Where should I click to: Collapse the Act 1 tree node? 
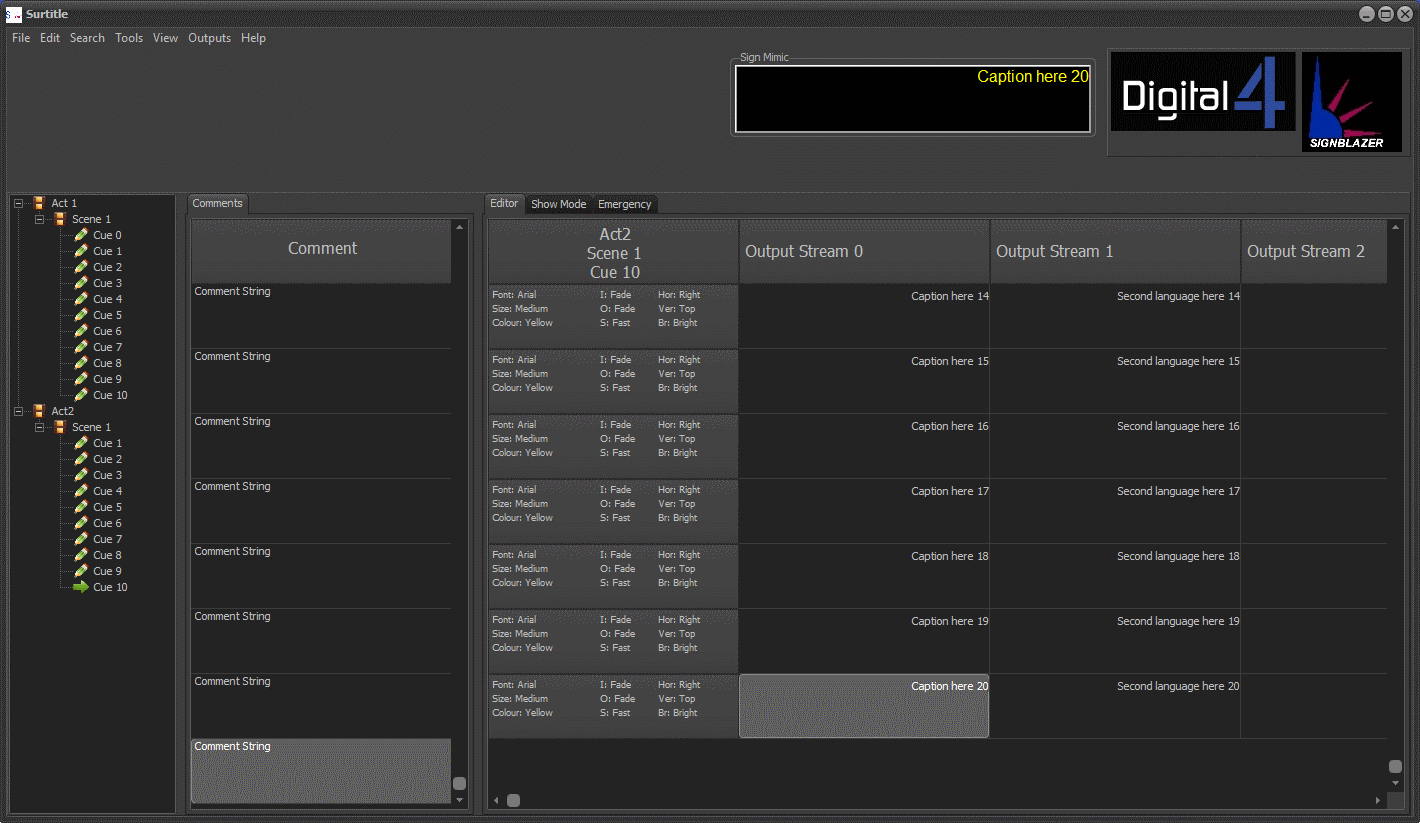(x=19, y=203)
